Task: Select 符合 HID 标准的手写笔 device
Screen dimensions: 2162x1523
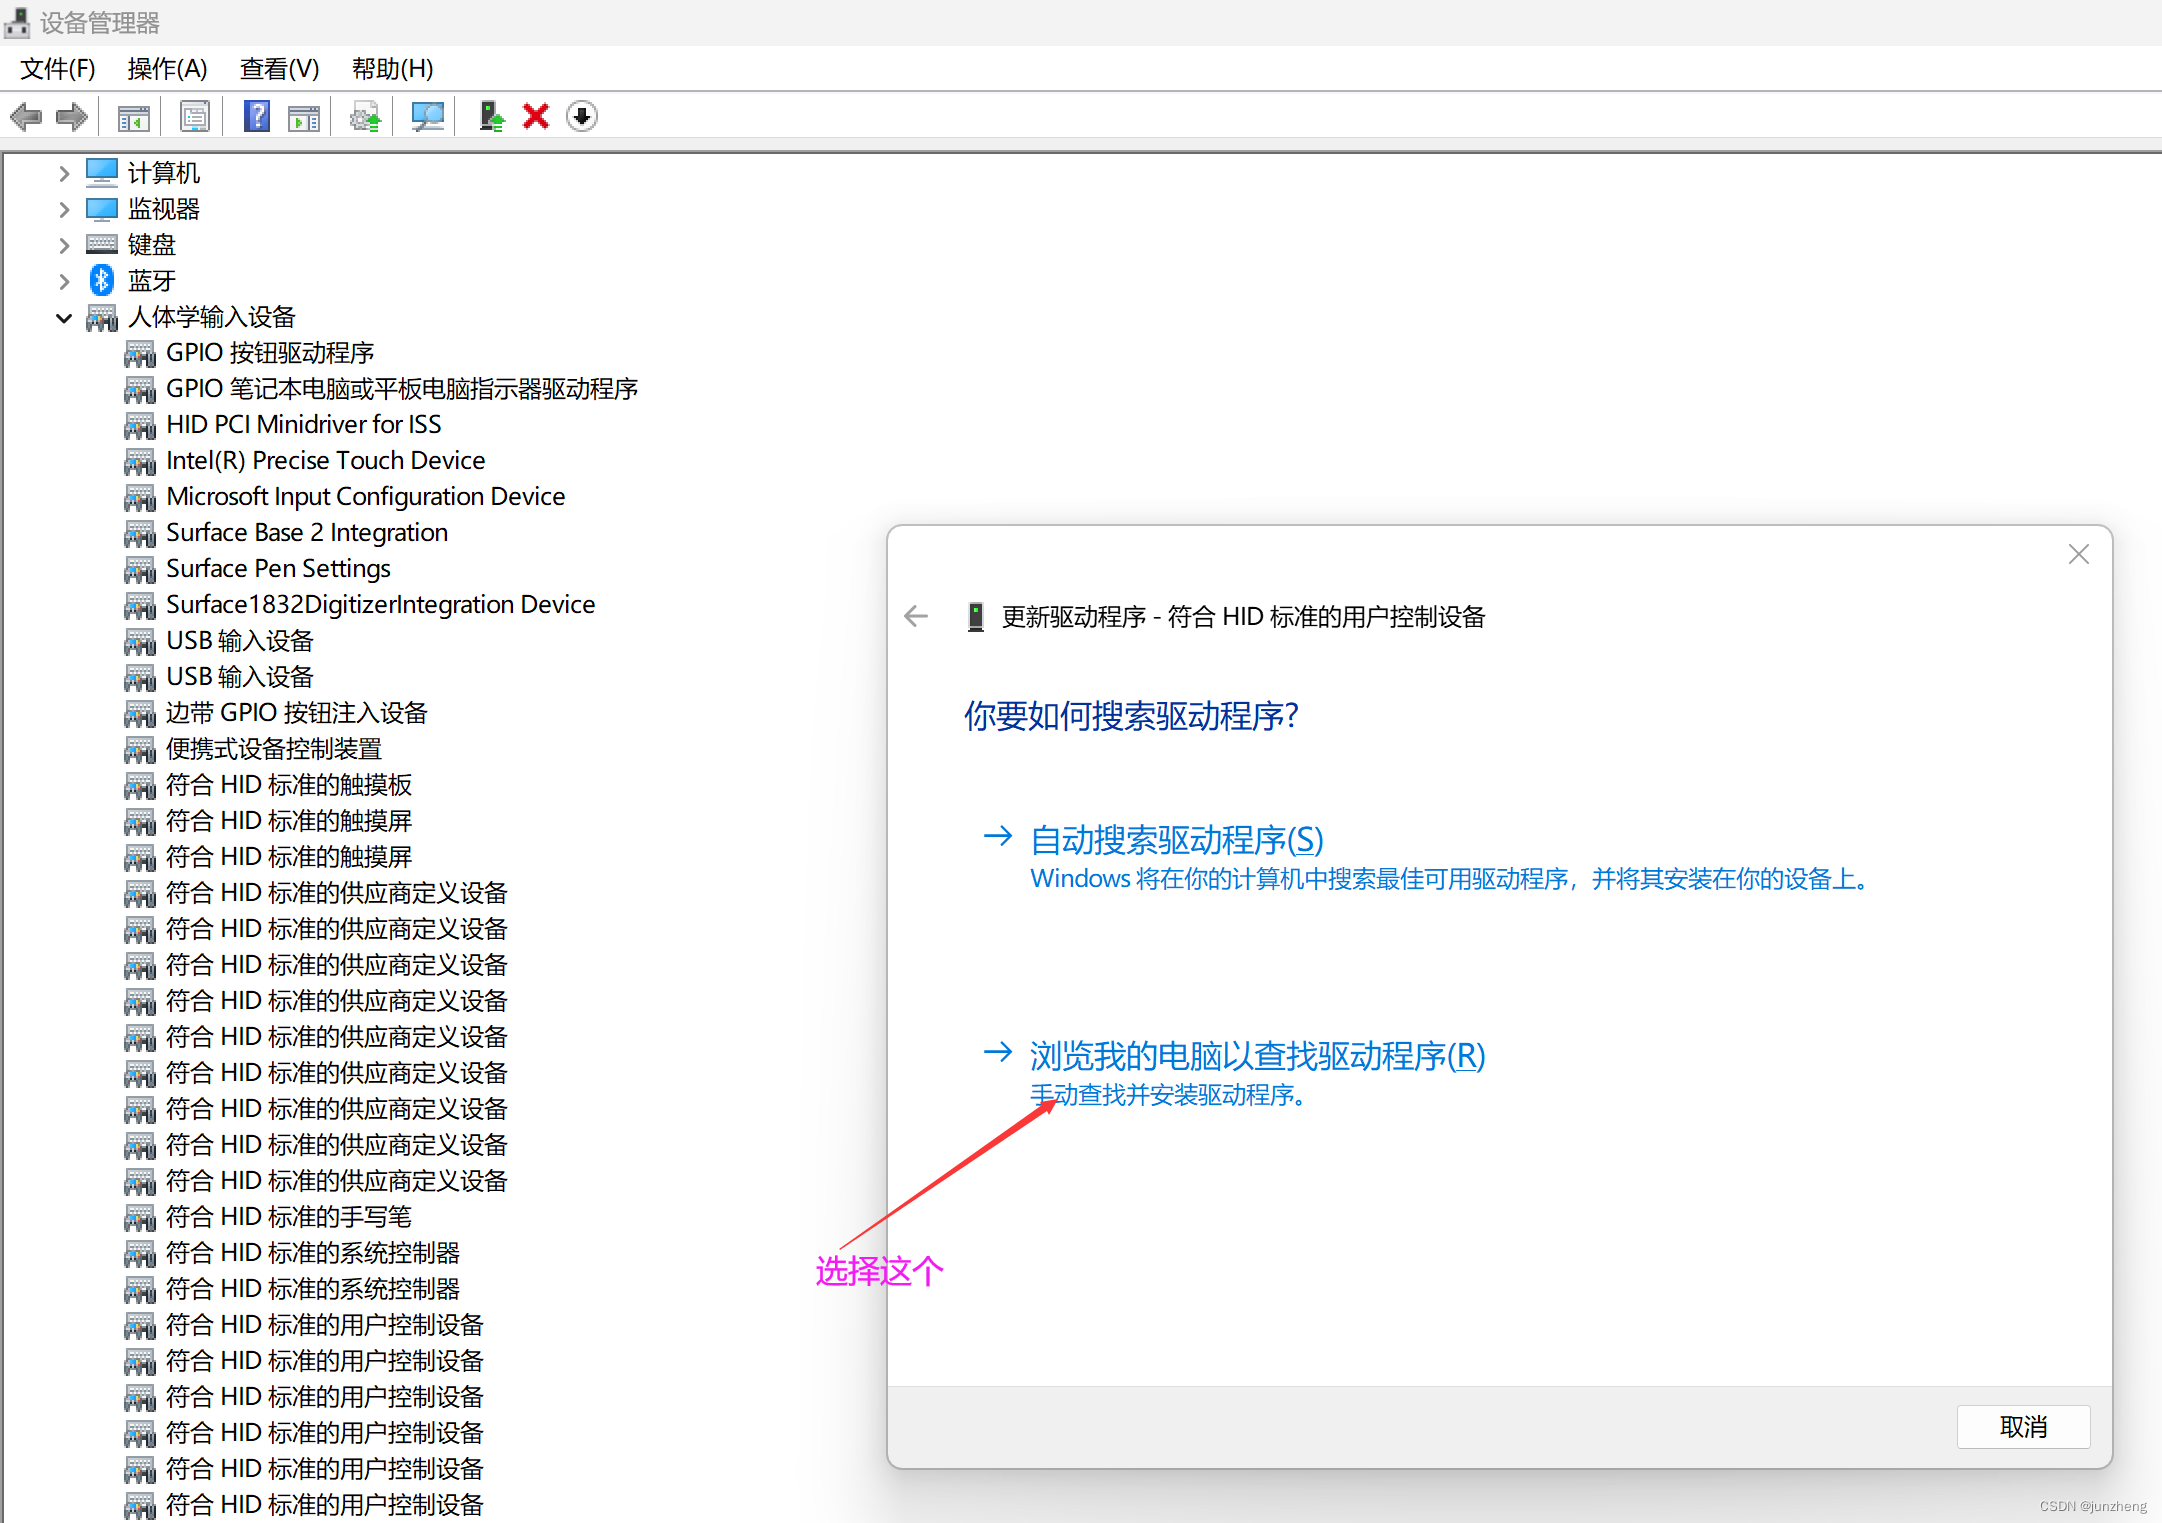Action: pyautogui.click(x=288, y=1217)
